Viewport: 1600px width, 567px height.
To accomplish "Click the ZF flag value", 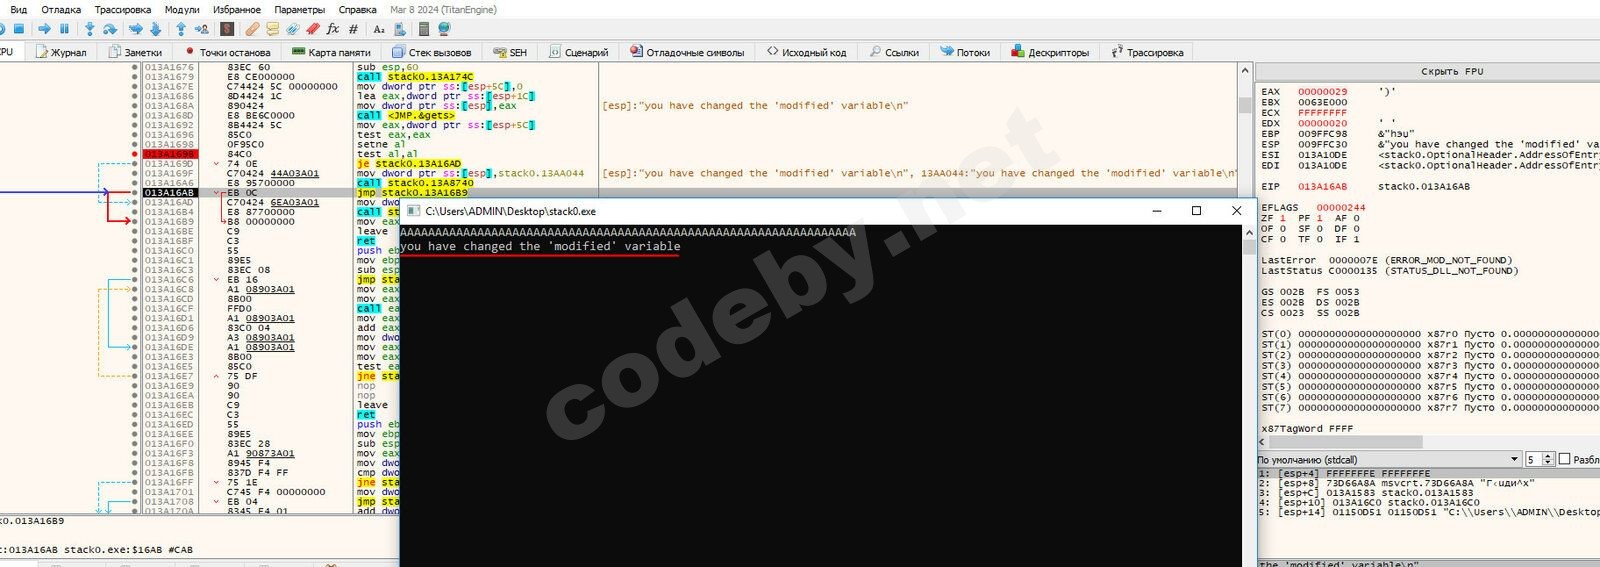I will [1282, 218].
